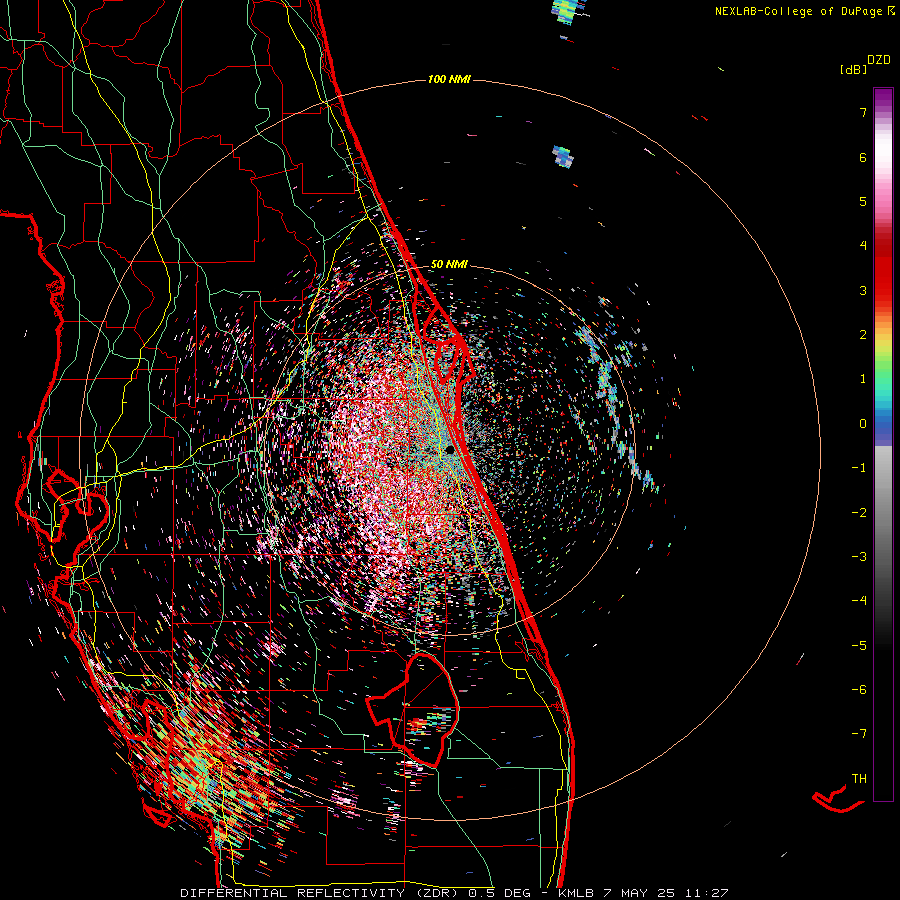
Task: Click the 7 MAY 25 date text
Action: [641, 893]
